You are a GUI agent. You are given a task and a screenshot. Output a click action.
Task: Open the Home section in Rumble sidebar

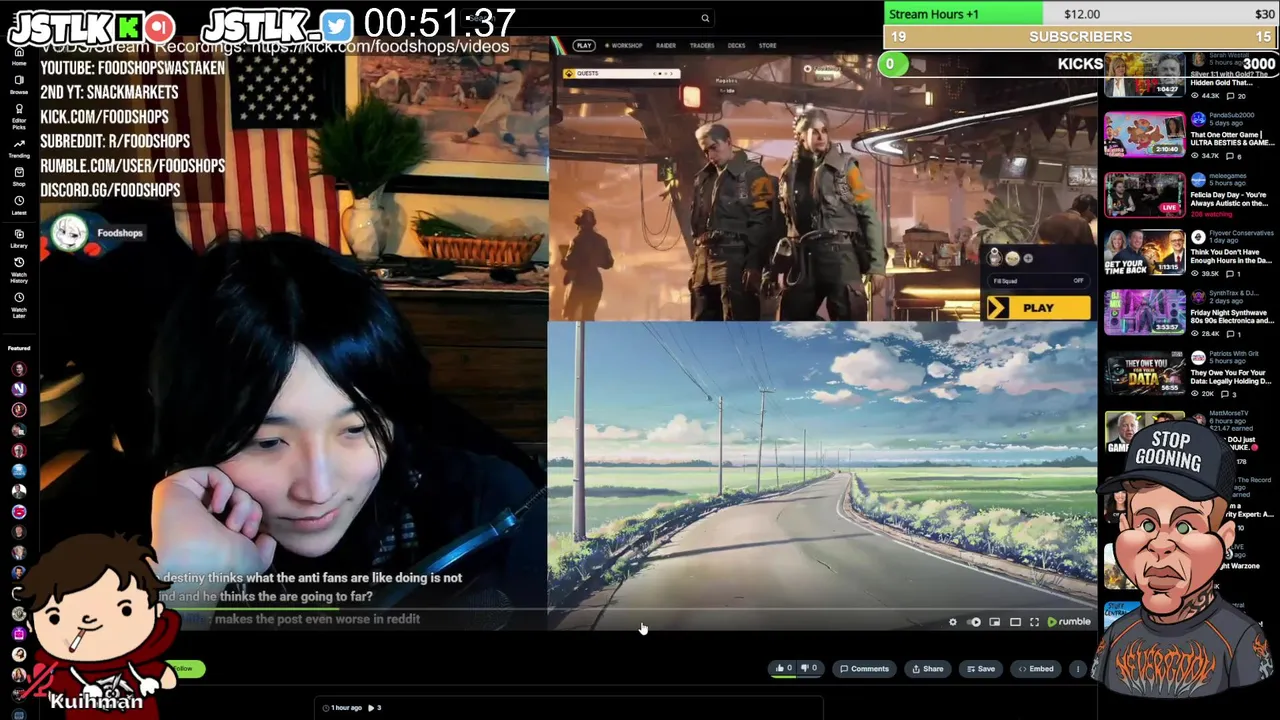18,55
